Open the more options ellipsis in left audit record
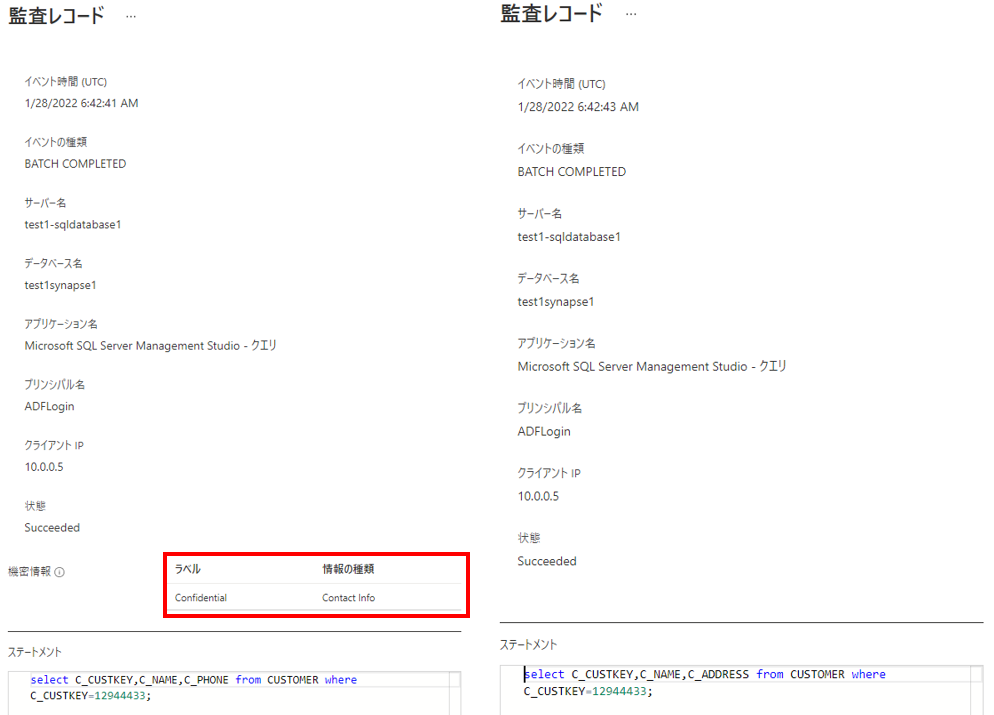This screenshot has height=715, width=994. [131, 16]
